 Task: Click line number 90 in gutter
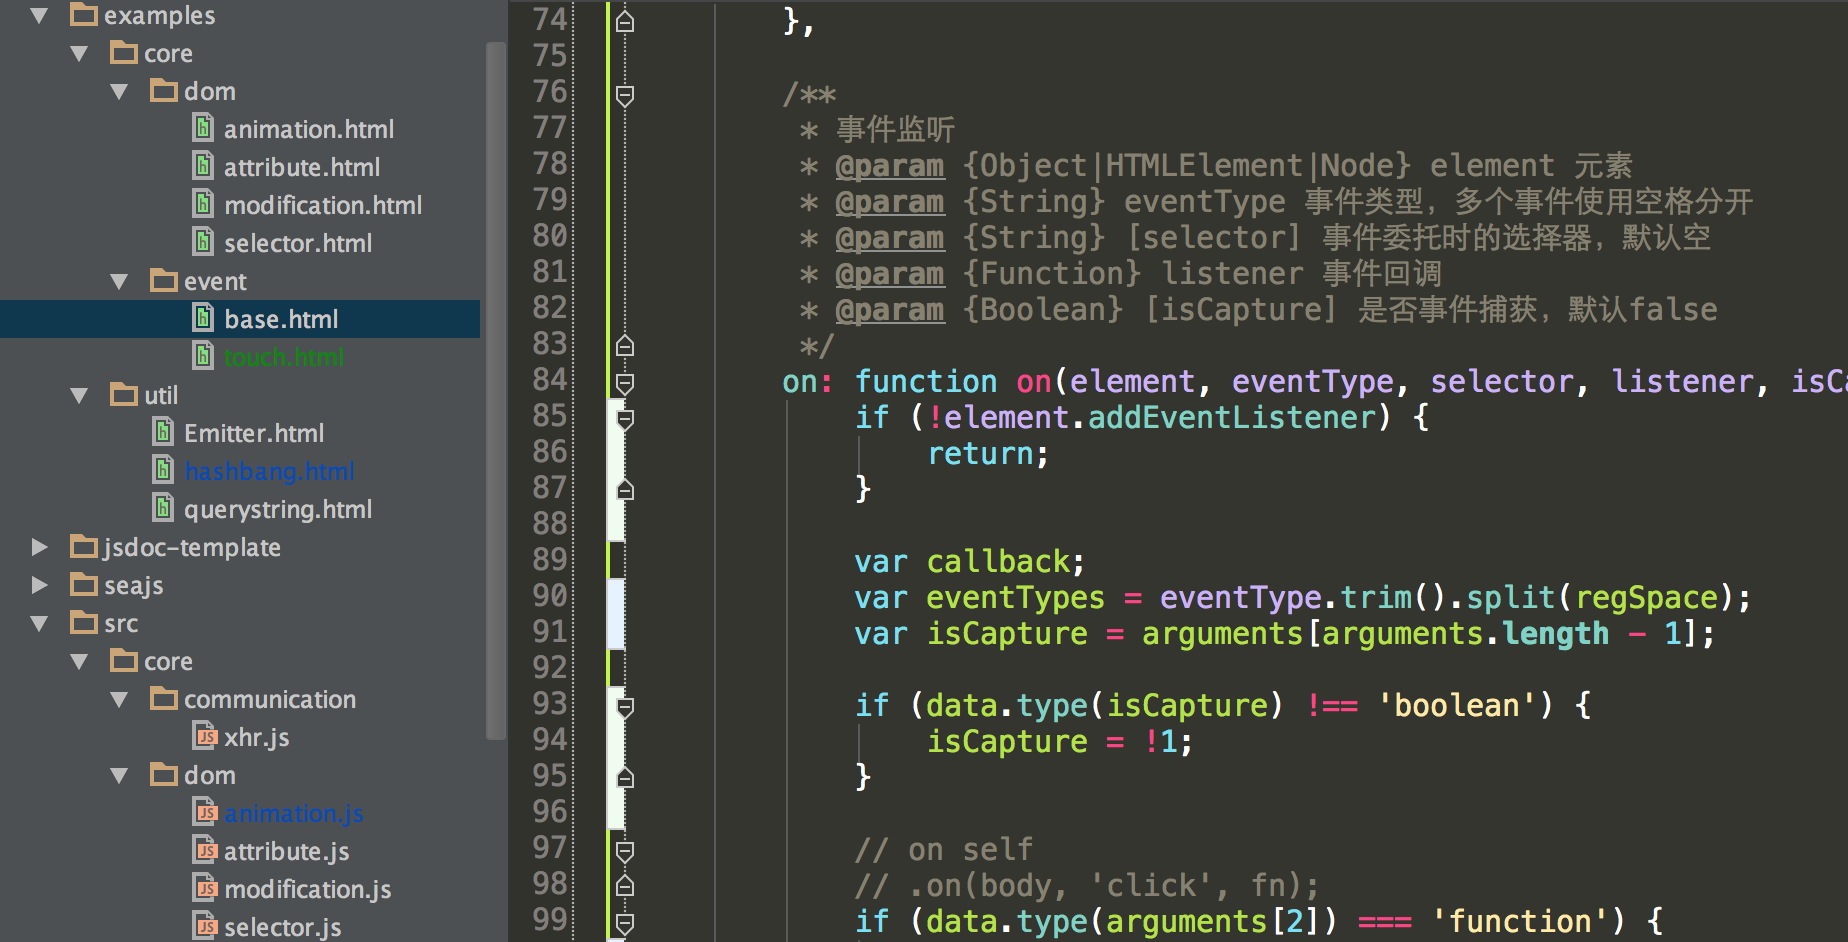tap(550, 596)
